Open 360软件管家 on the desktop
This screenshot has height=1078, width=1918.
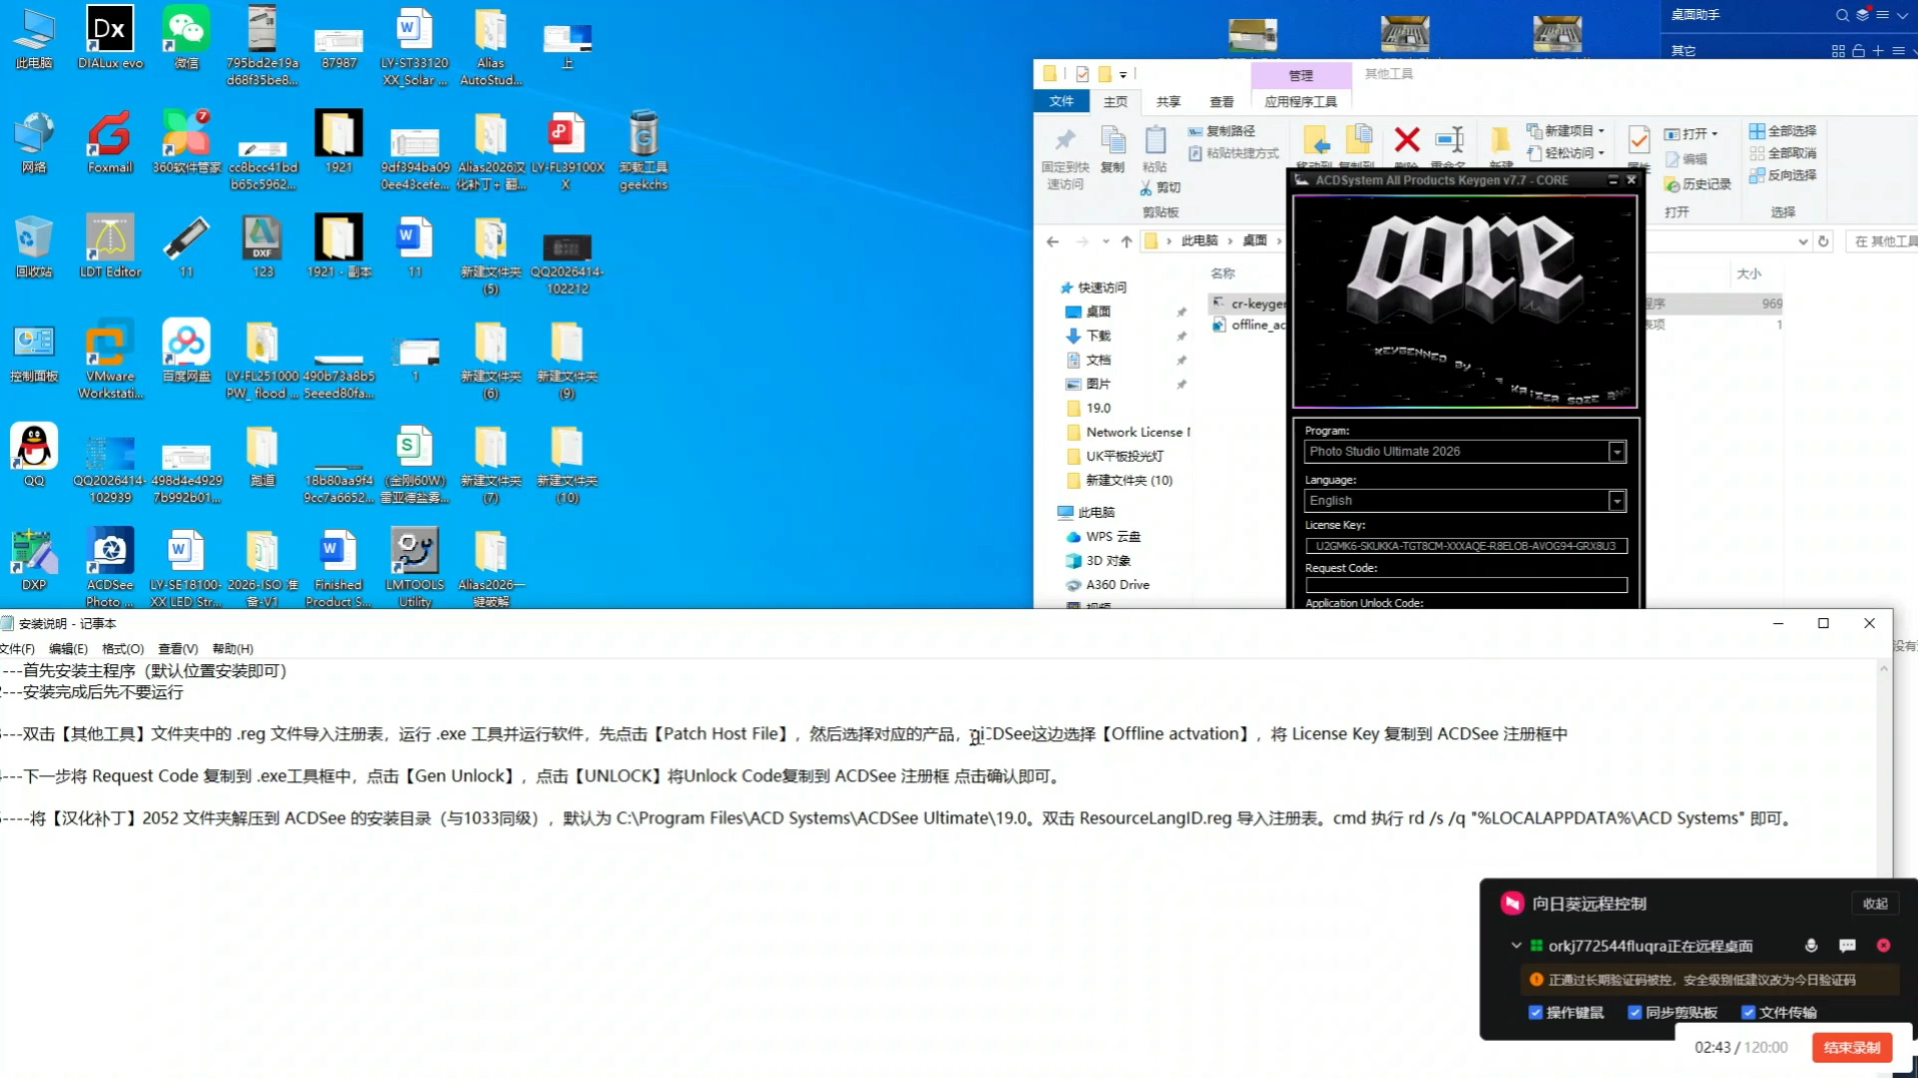pos(186,142)
